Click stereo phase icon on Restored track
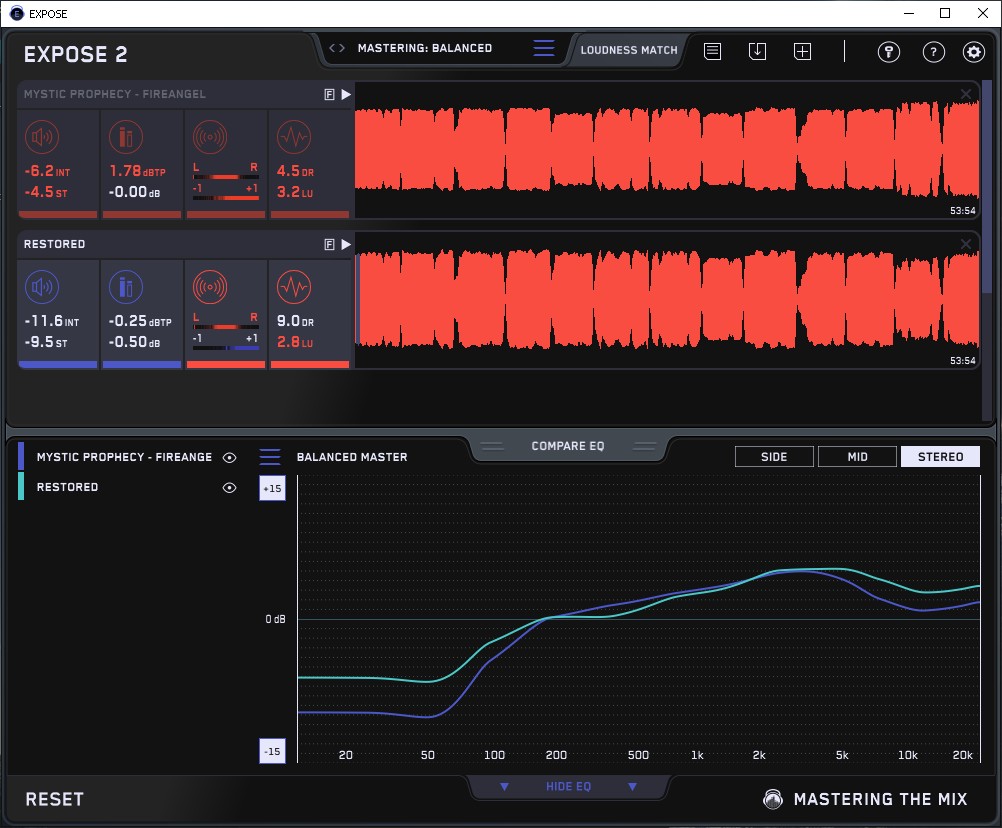Viewport: 1002px width, 828px height. pos(210,288)
